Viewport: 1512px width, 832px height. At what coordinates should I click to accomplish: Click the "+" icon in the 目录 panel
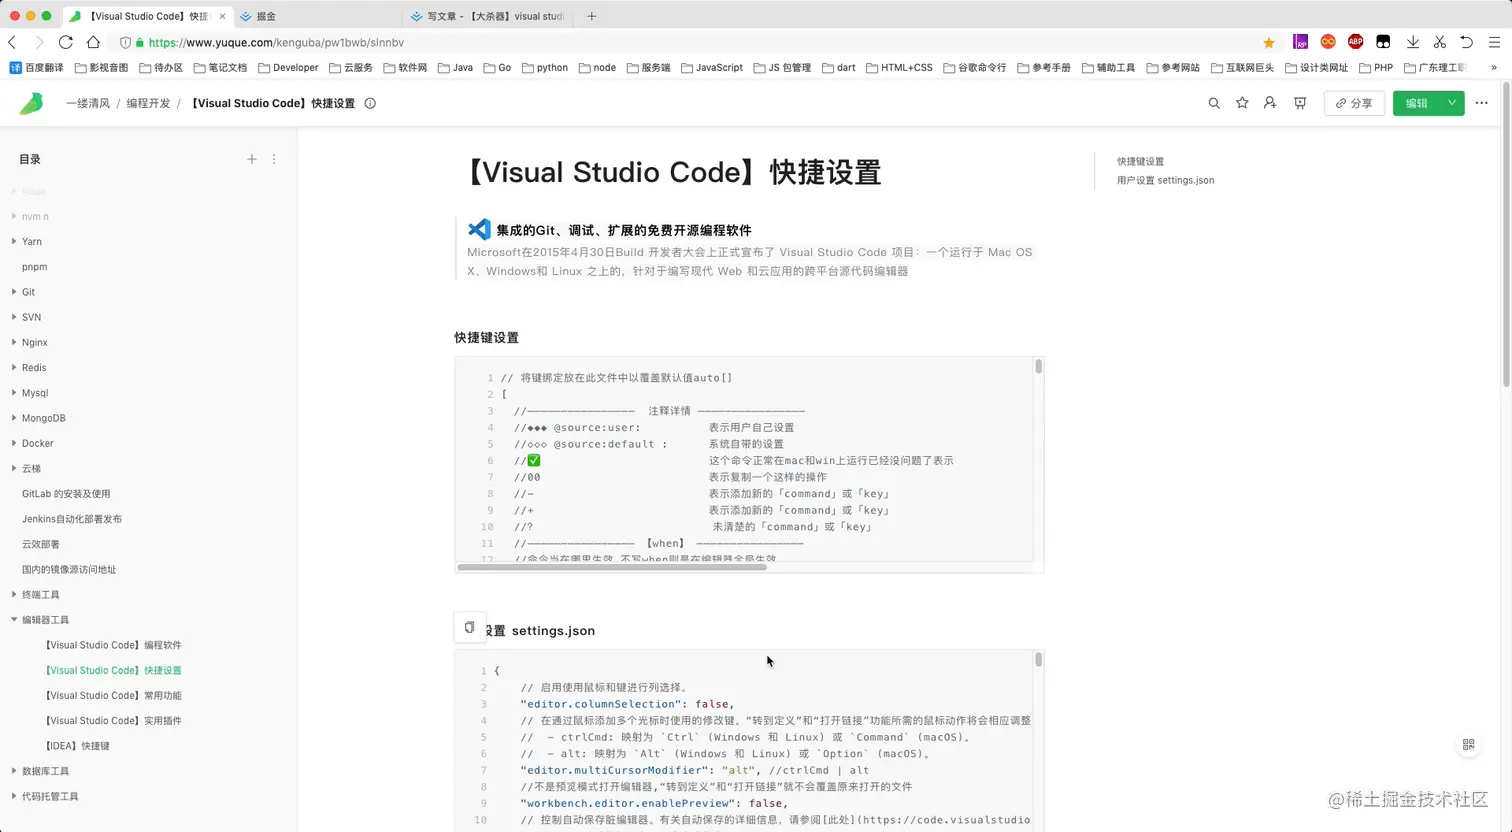252,159
